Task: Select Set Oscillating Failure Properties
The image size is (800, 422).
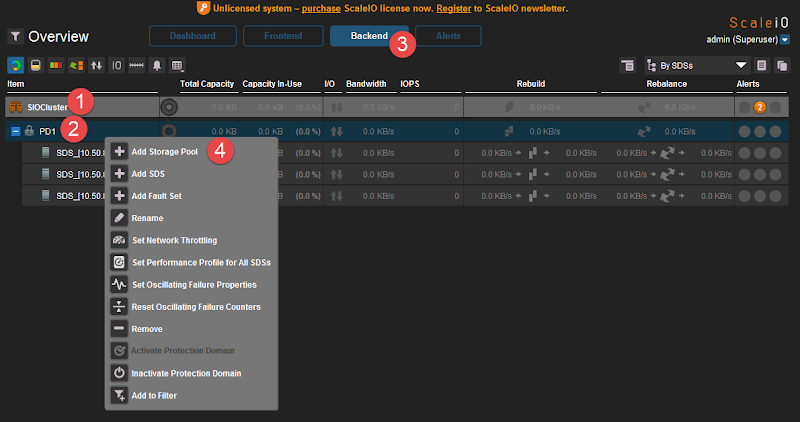Action: point(194,284)
